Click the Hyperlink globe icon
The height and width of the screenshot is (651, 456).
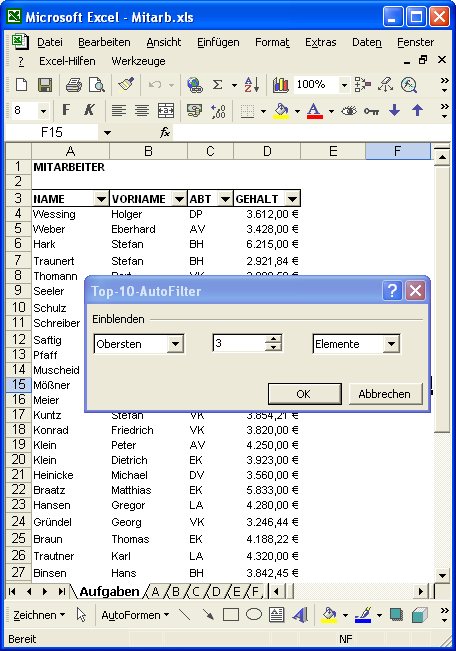tap(194, 85)
